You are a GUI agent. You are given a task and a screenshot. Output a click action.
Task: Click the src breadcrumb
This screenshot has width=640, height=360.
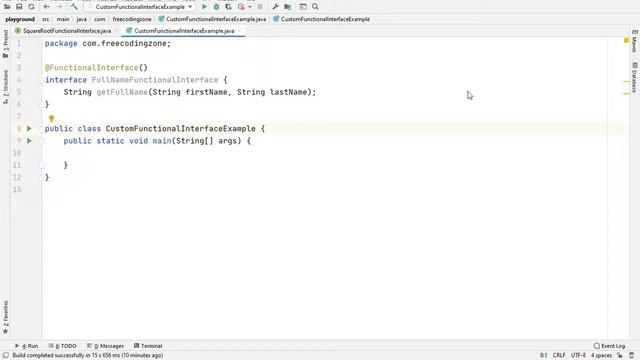pos(46,19)
